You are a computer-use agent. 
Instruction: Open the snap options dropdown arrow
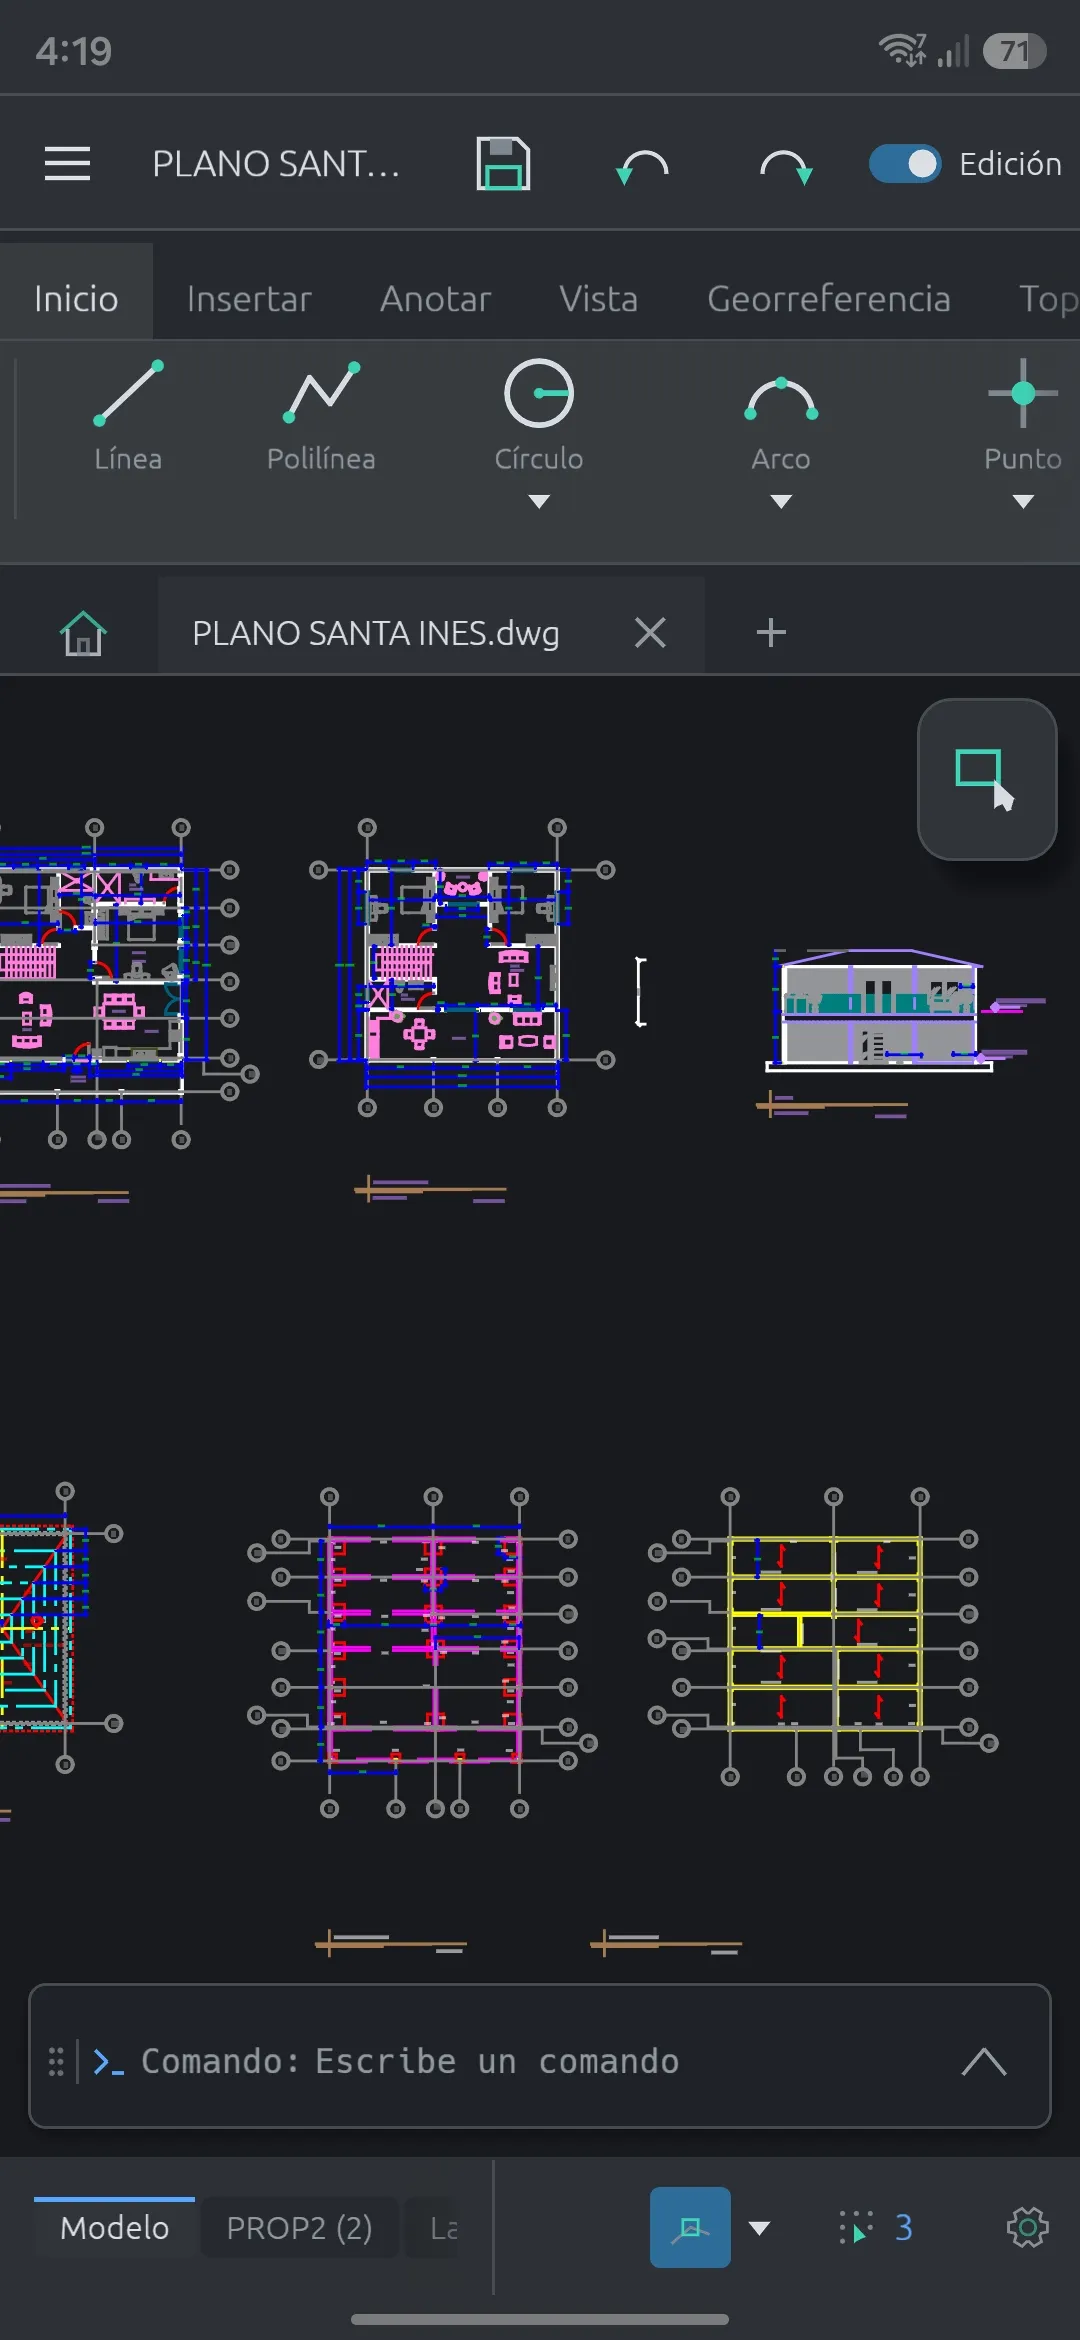point(759,2227)
